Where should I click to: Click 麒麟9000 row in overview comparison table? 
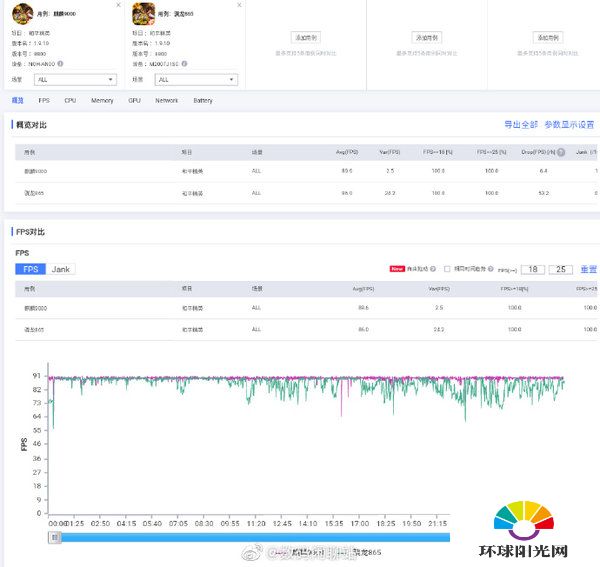[x=306, y=171]
